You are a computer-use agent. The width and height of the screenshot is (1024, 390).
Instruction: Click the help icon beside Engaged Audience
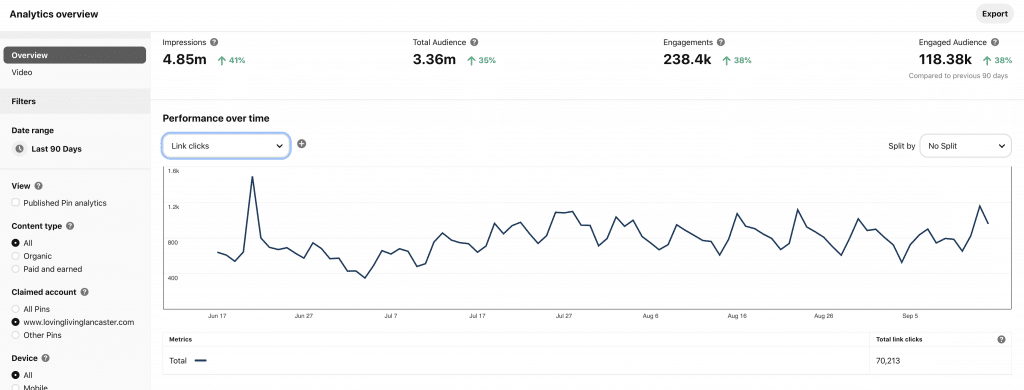pyautogui.click(x=995, y=42)
